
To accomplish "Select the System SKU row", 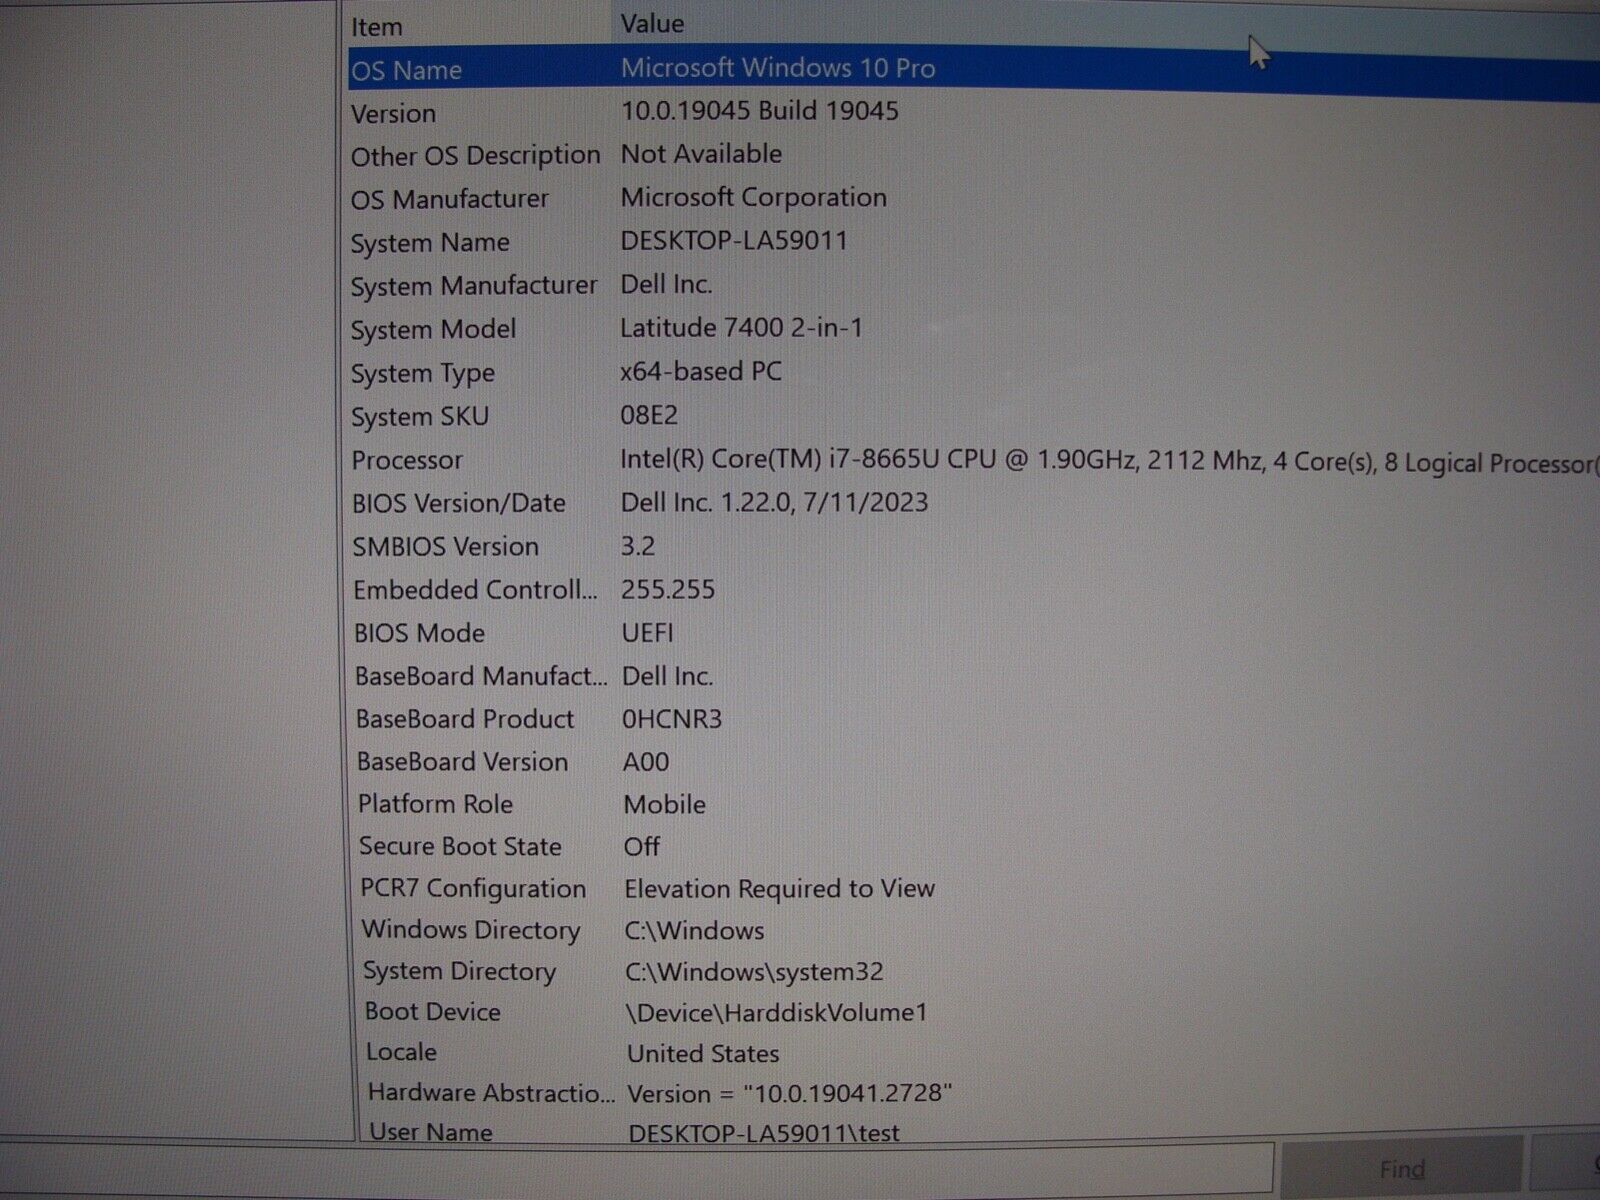I will point(420,417).
